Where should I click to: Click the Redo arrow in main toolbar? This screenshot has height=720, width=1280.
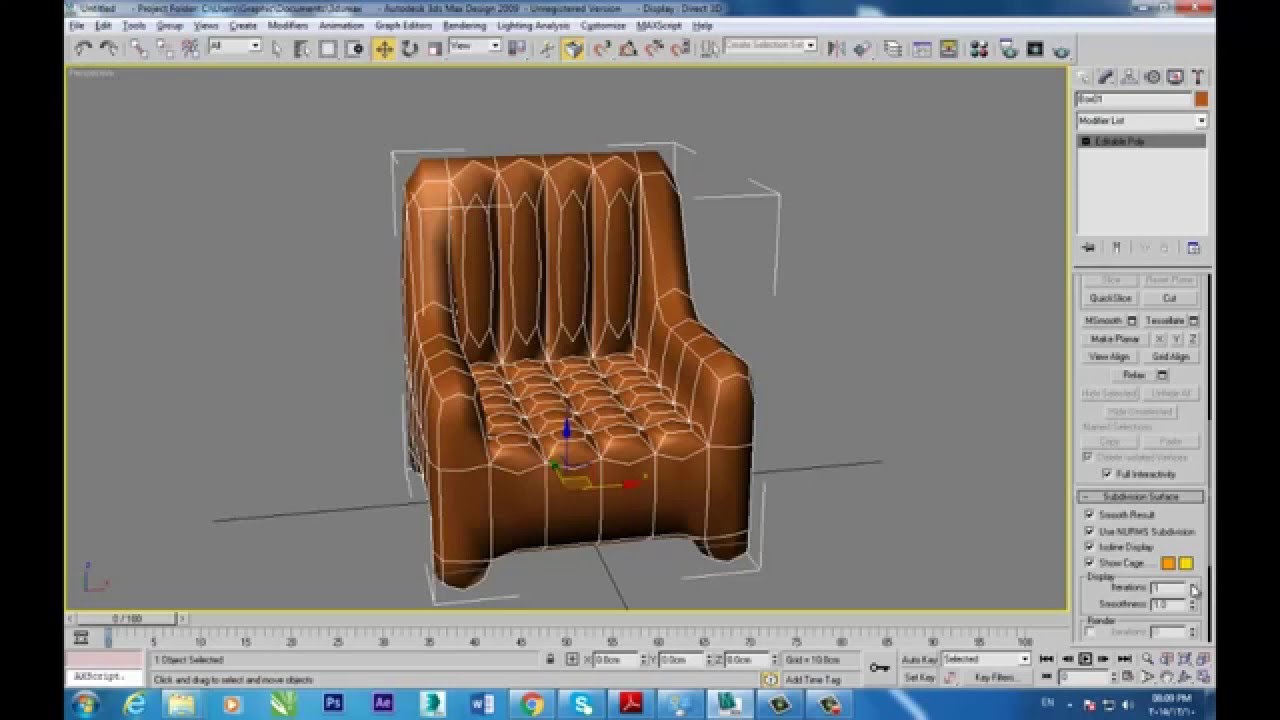coord(109,48)
